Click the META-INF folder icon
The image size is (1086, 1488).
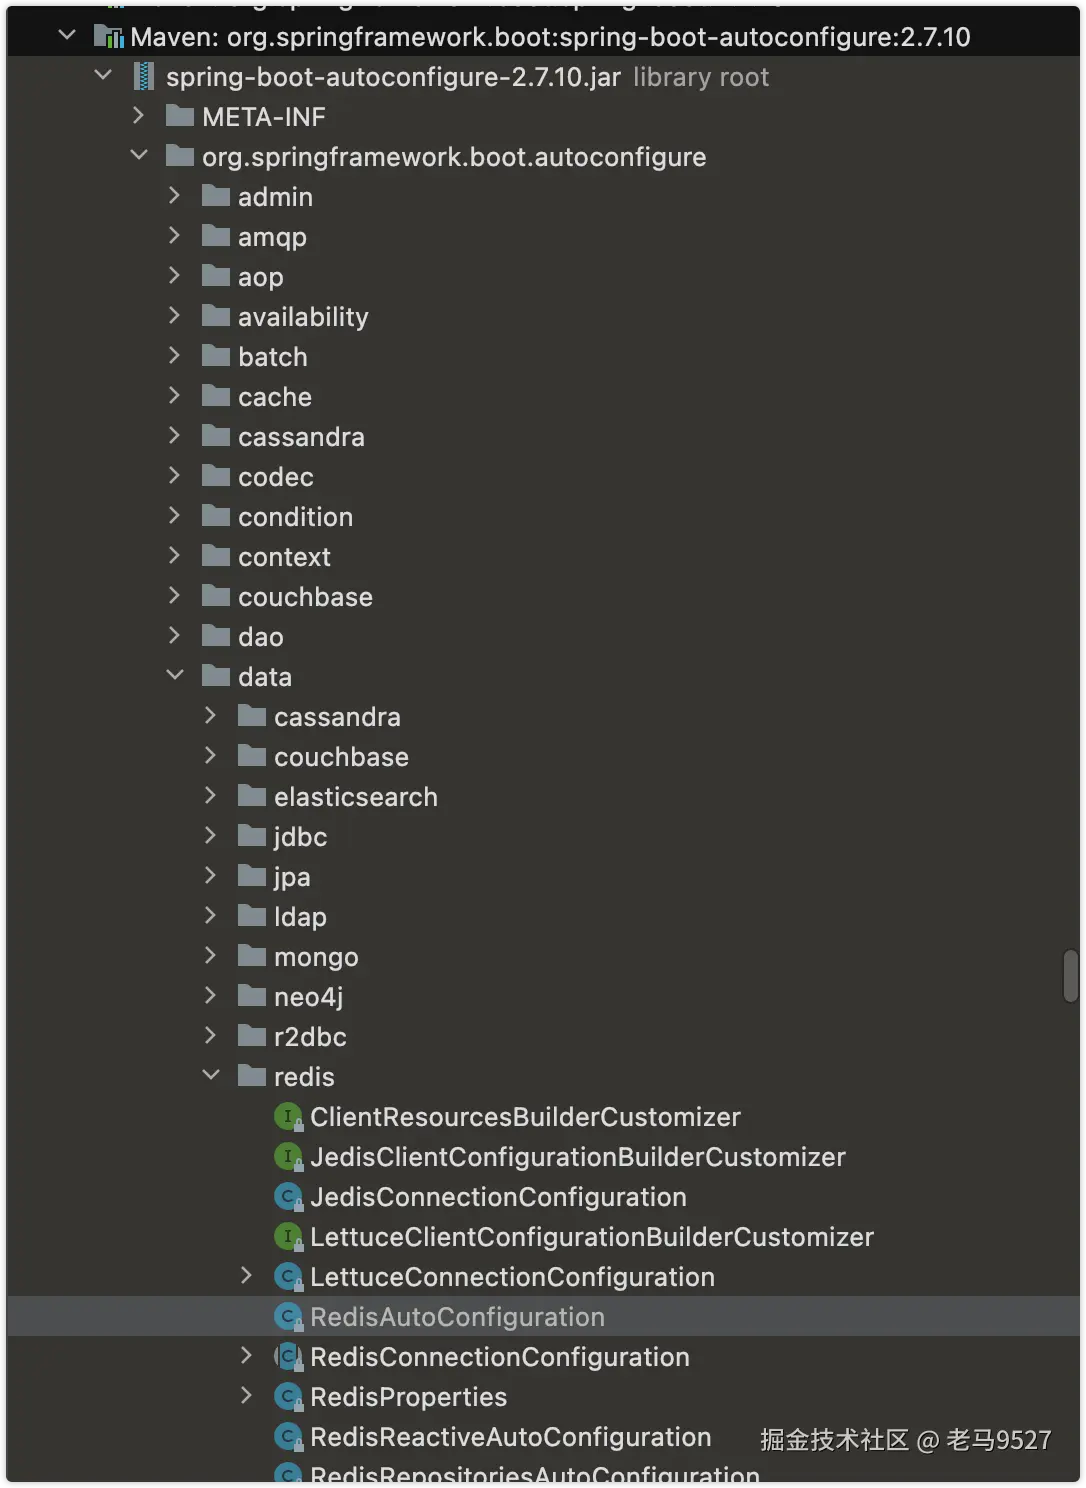click(x=180, y=117)
